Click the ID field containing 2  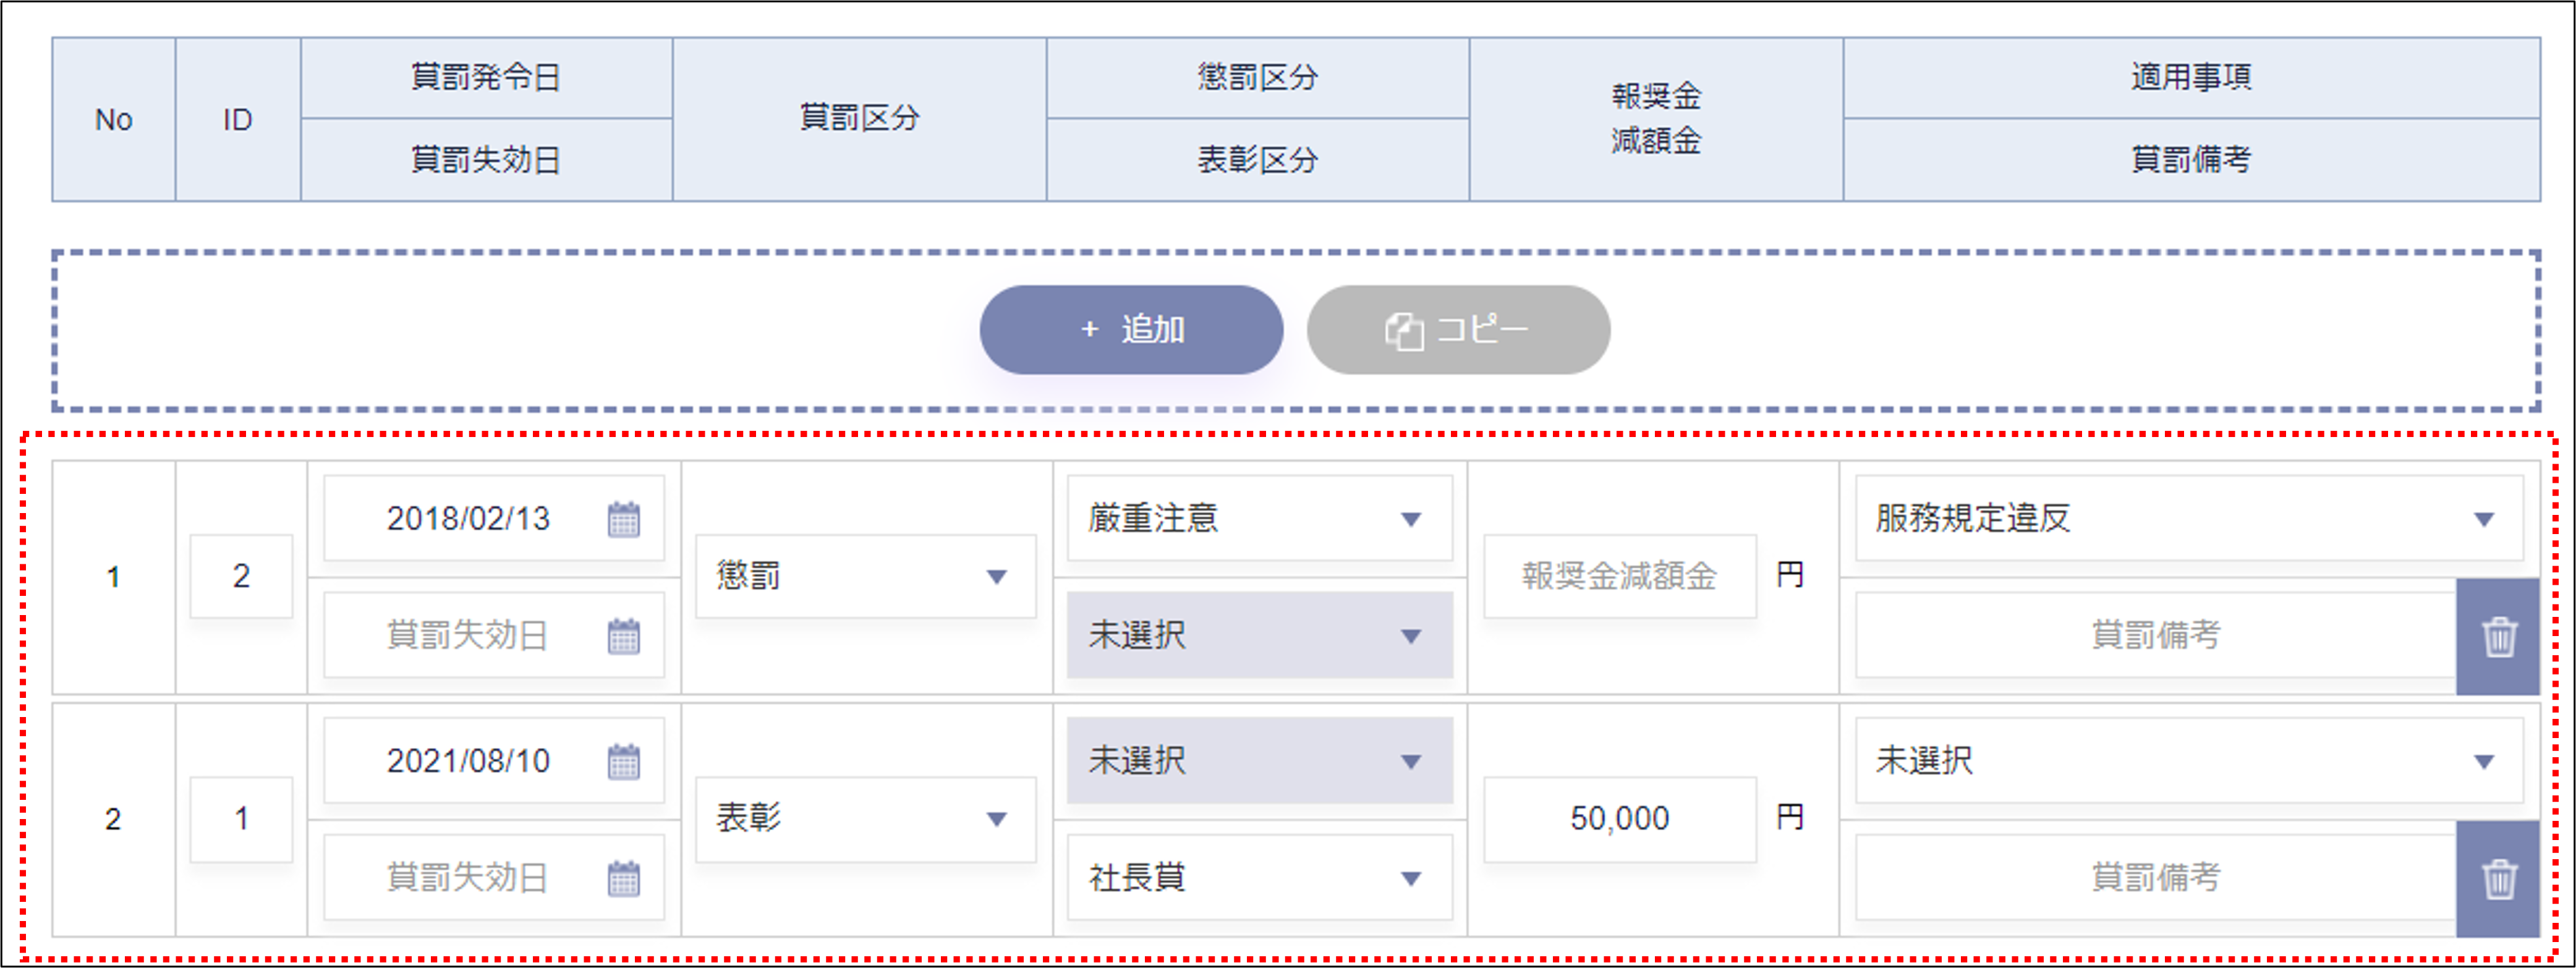tap(241, 576)
